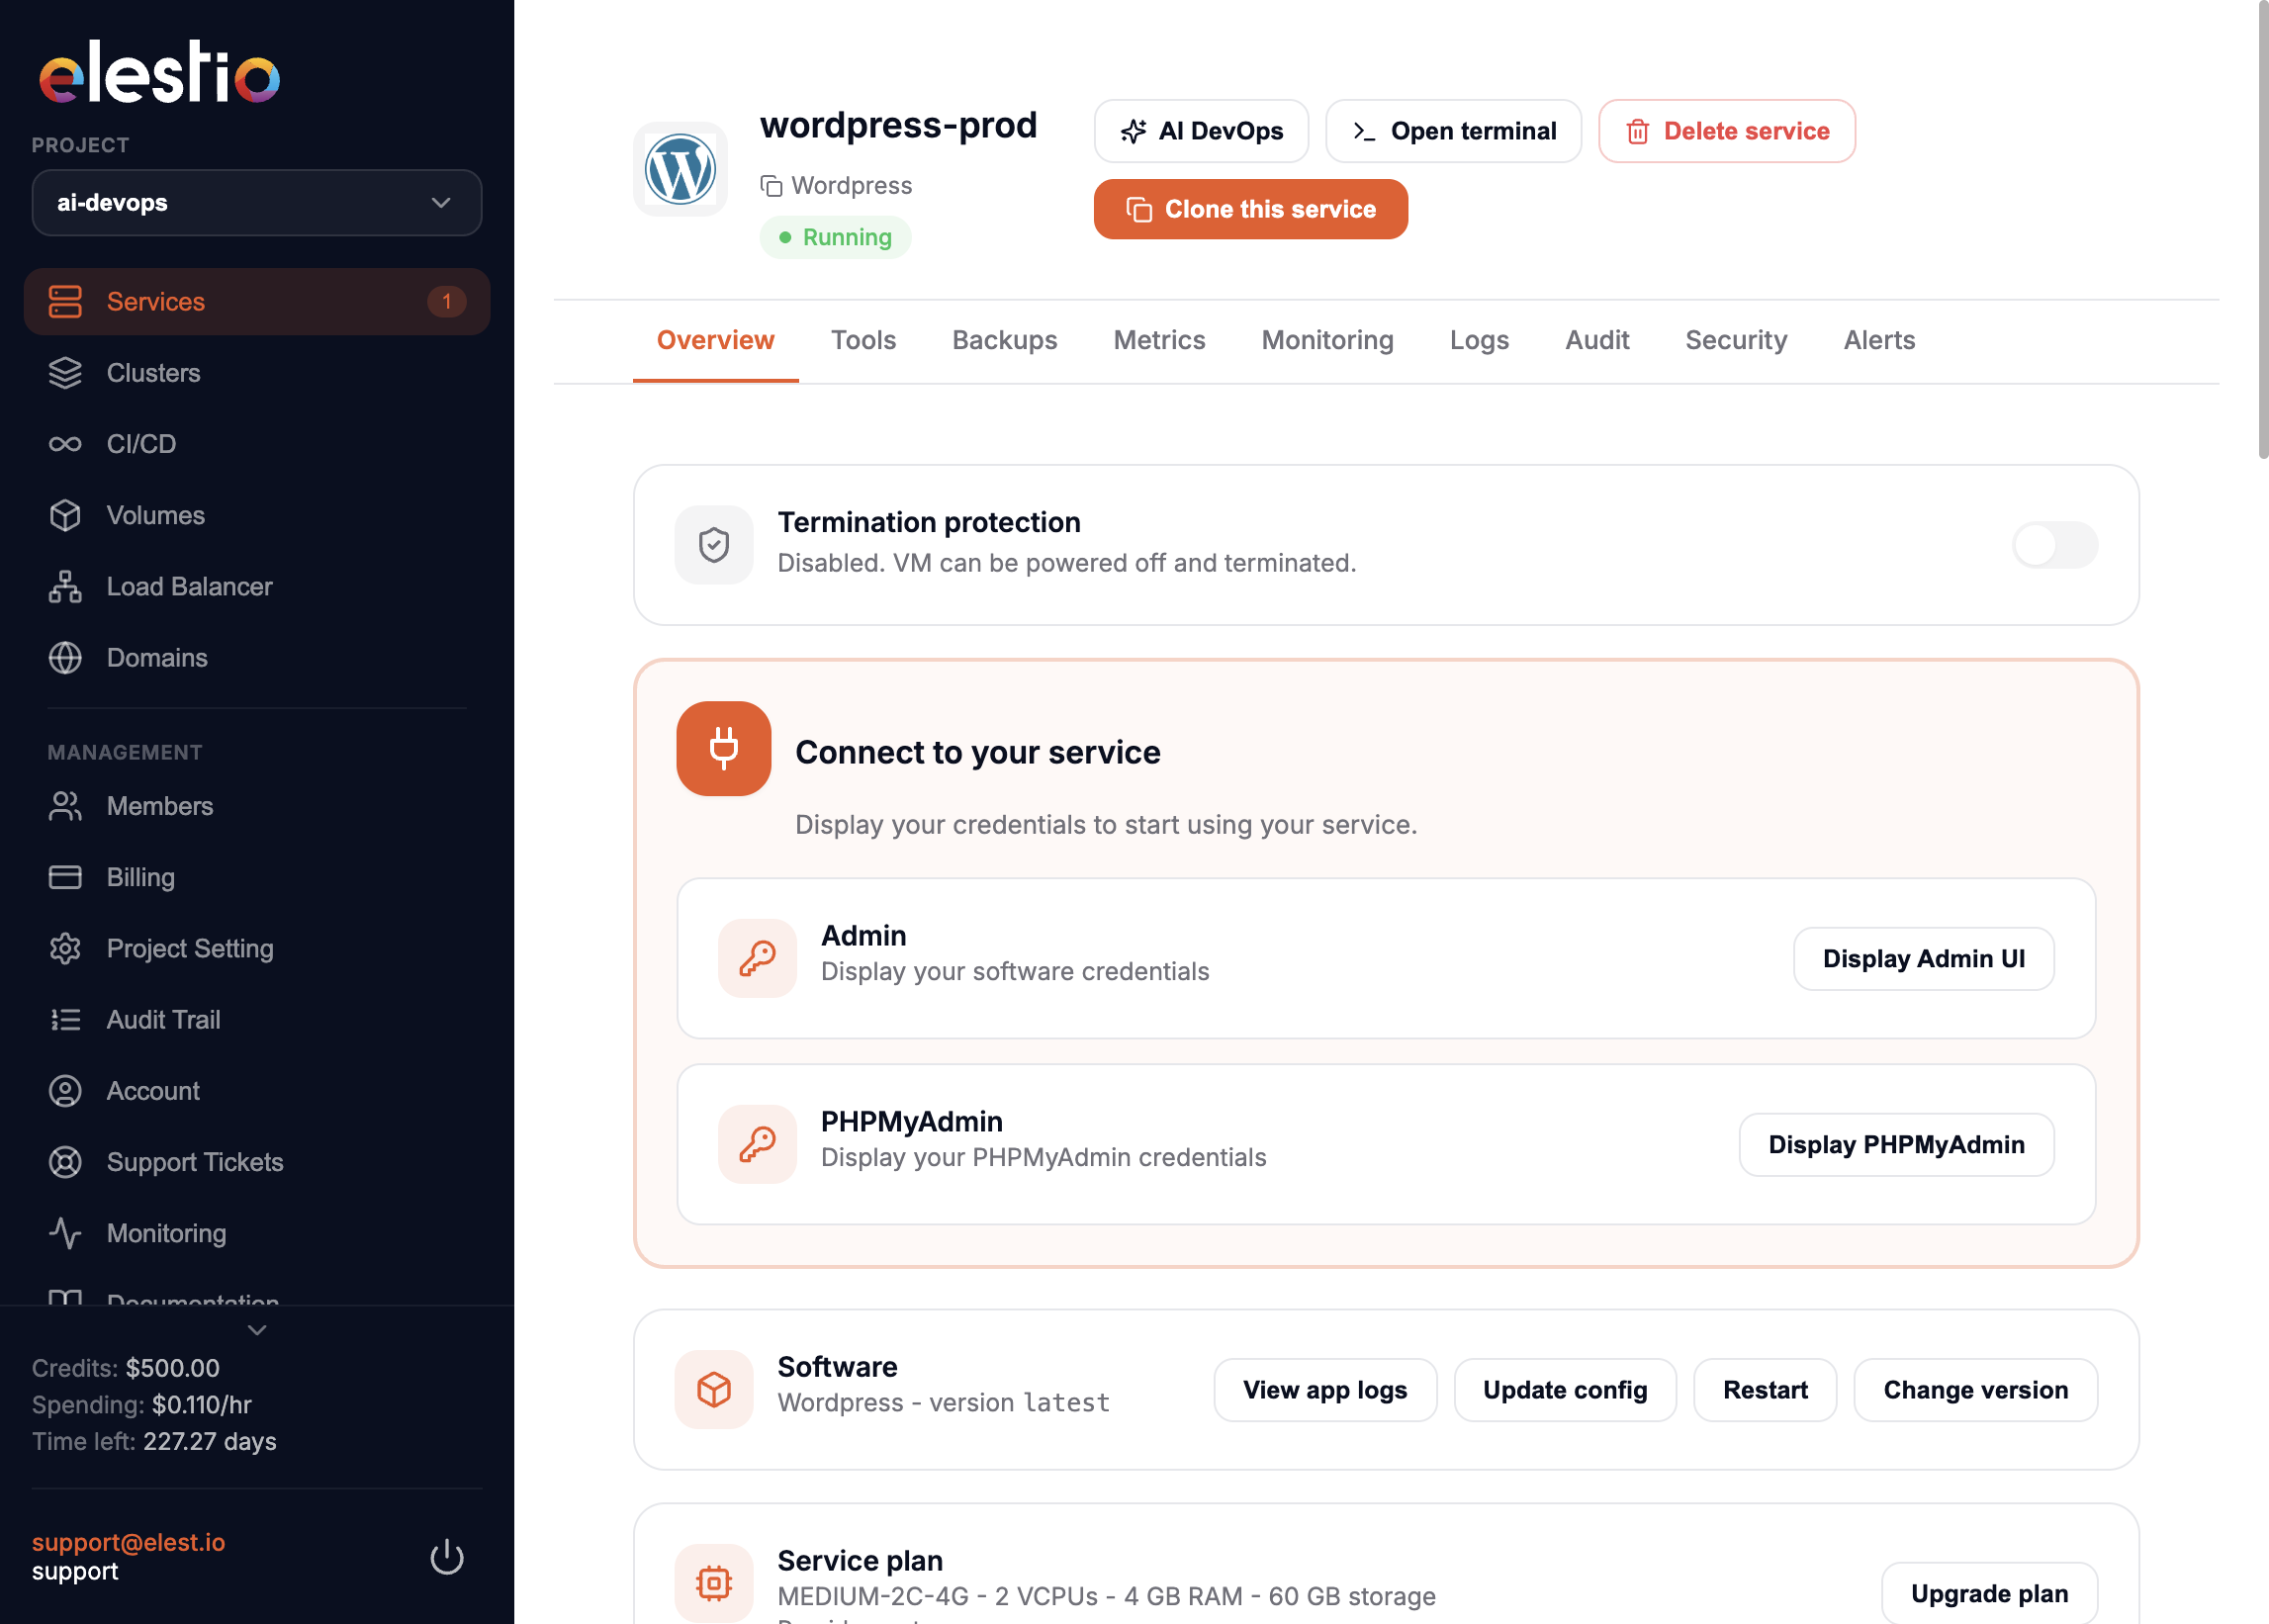Click the Delete service button

[x=1727, y=131]
